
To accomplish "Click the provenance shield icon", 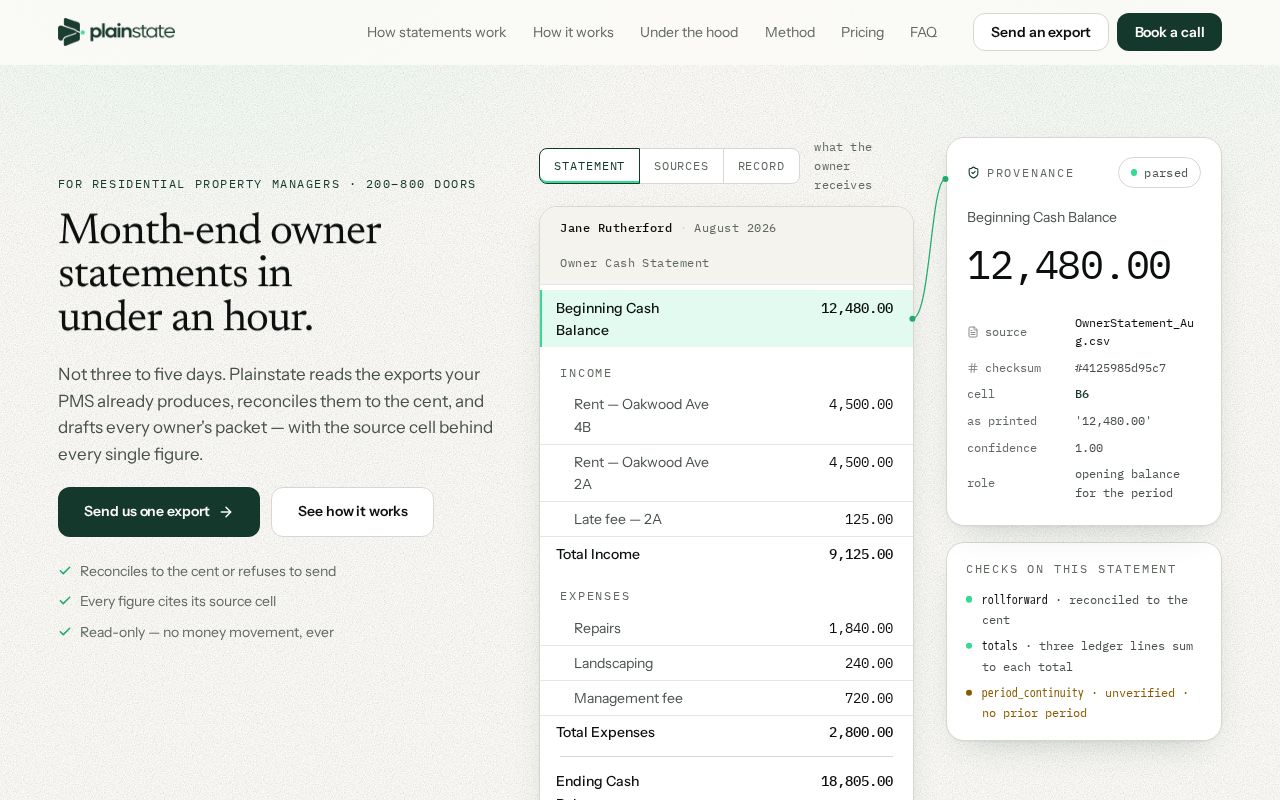I will (x=973, y=173).
